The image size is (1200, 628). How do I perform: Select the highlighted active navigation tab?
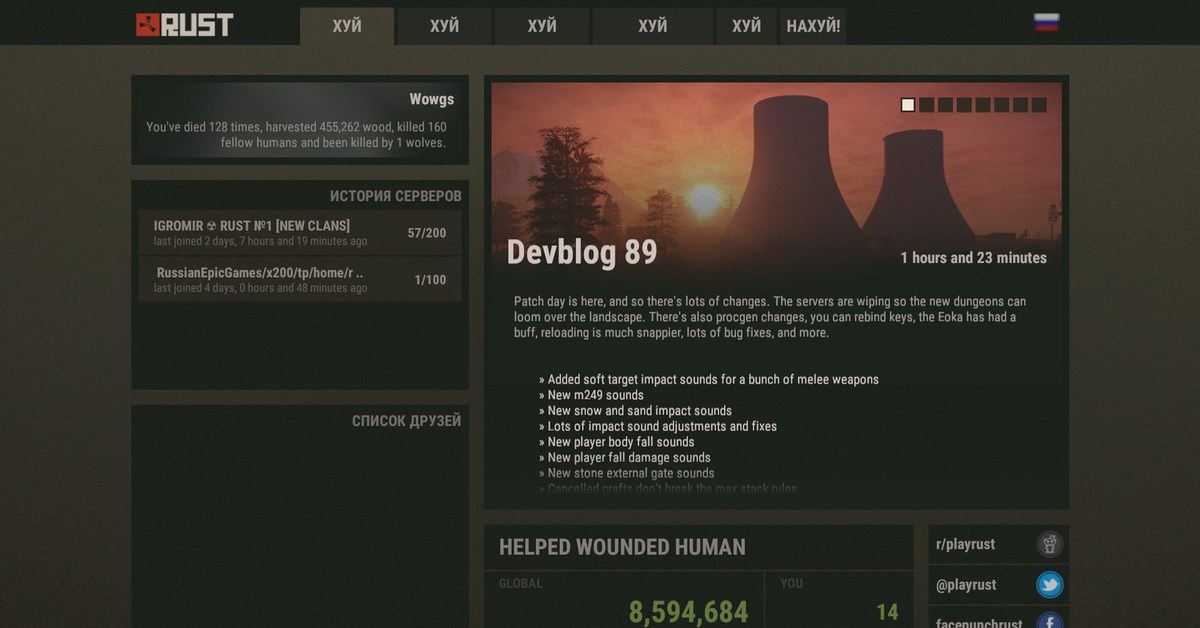[347, 26]
